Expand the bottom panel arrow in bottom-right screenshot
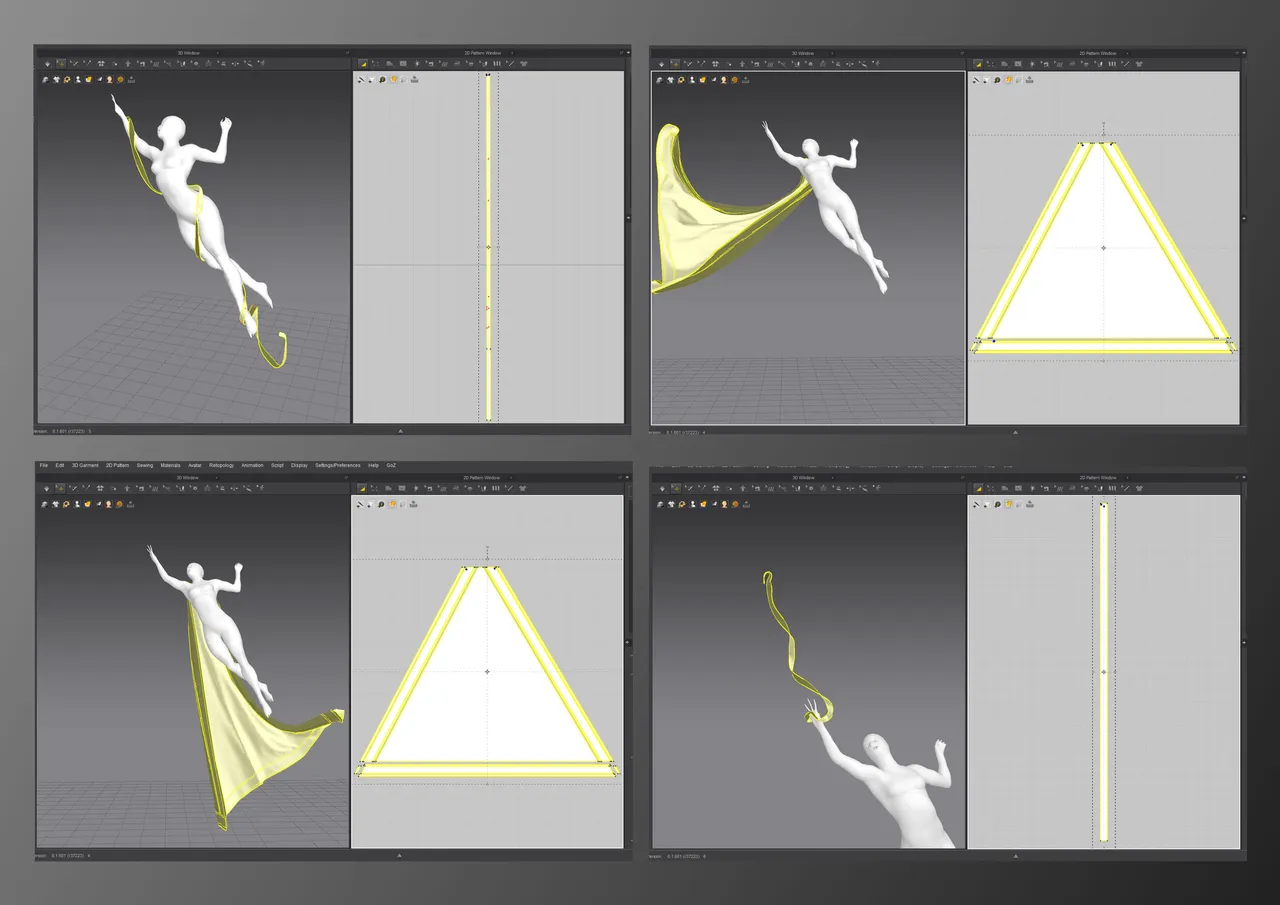The width and height of the screenshot is (1280, 905). [x=1015, y=856]
